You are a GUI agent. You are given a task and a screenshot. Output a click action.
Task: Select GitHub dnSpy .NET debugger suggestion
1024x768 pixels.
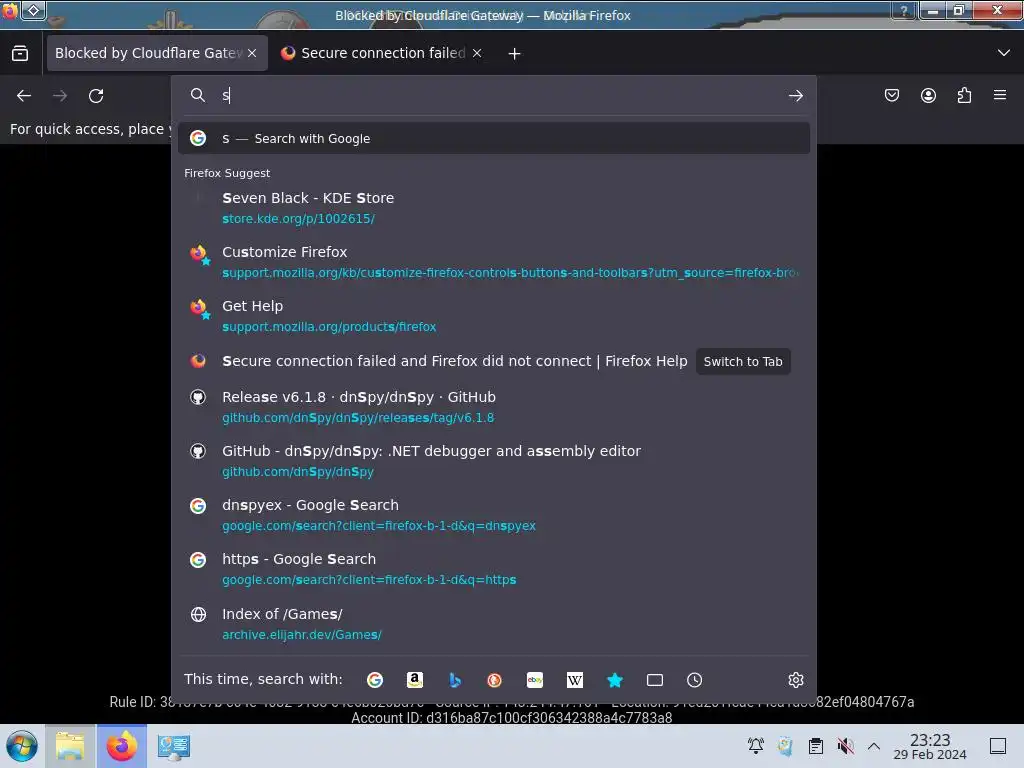coord(494,461)
